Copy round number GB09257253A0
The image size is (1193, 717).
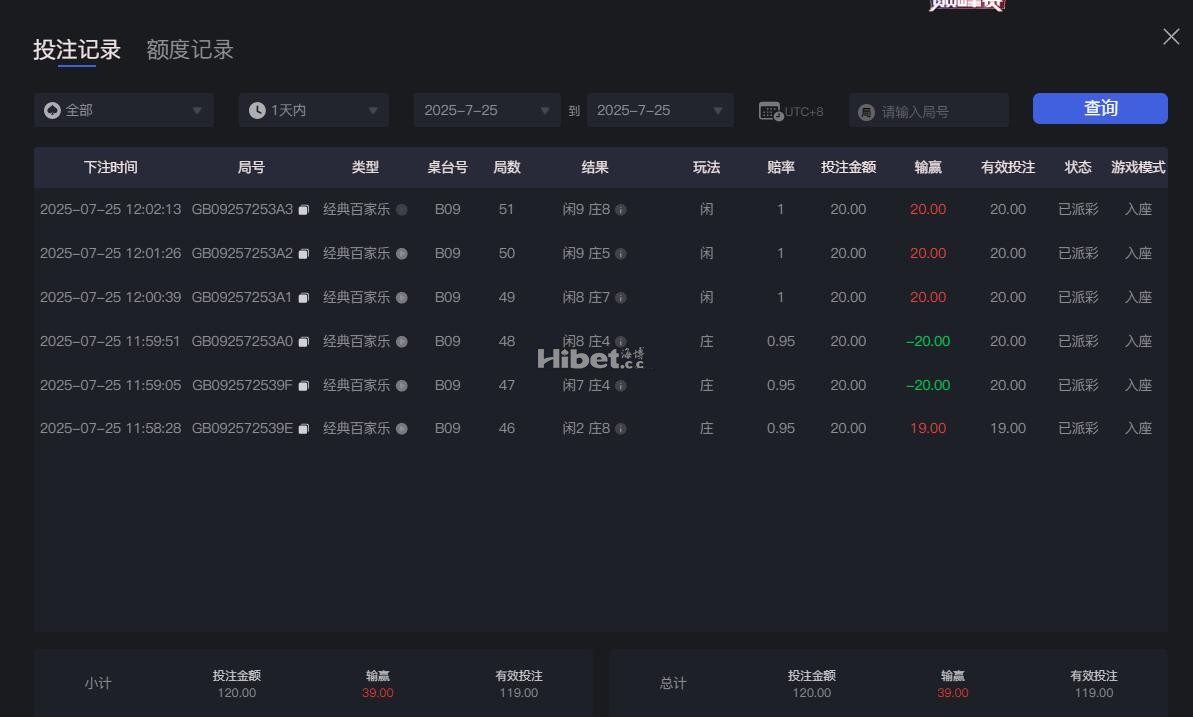[x=304, y=342]
